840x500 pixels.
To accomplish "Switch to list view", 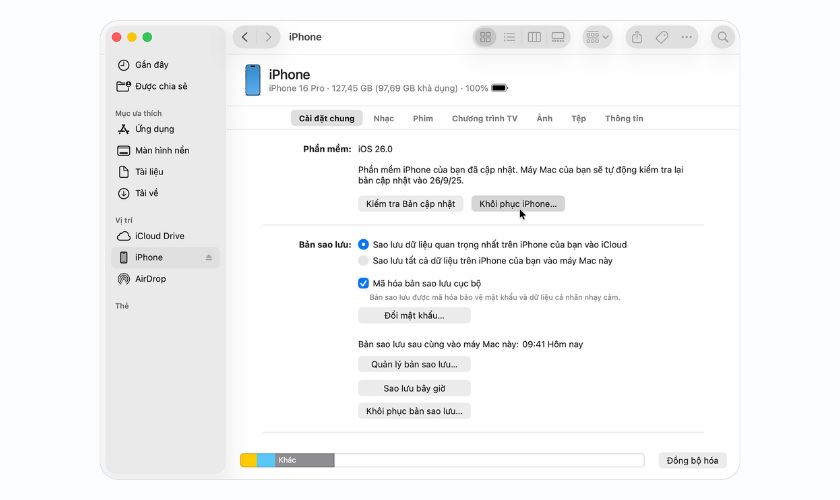I will pos(510,37).
